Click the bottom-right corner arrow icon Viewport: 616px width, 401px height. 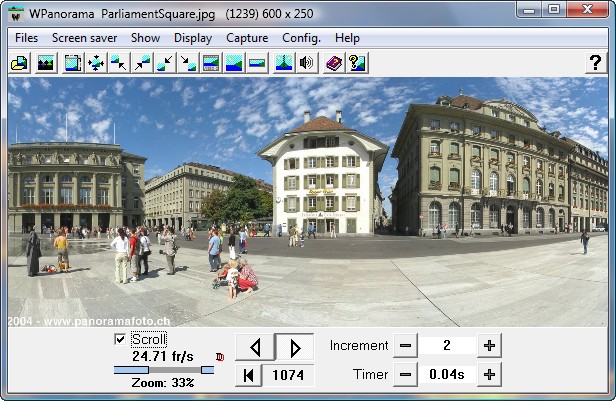188,63
